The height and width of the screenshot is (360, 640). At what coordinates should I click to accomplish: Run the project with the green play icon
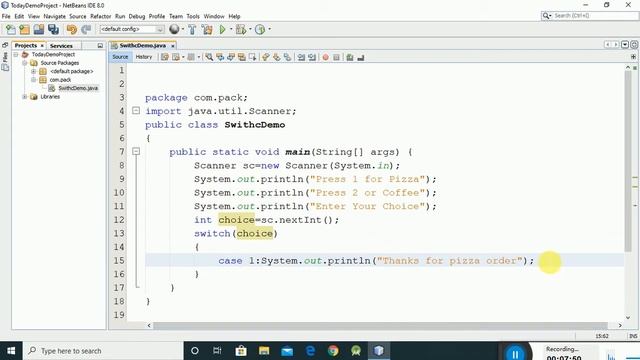pyautogui.click(x=222, y=29)
